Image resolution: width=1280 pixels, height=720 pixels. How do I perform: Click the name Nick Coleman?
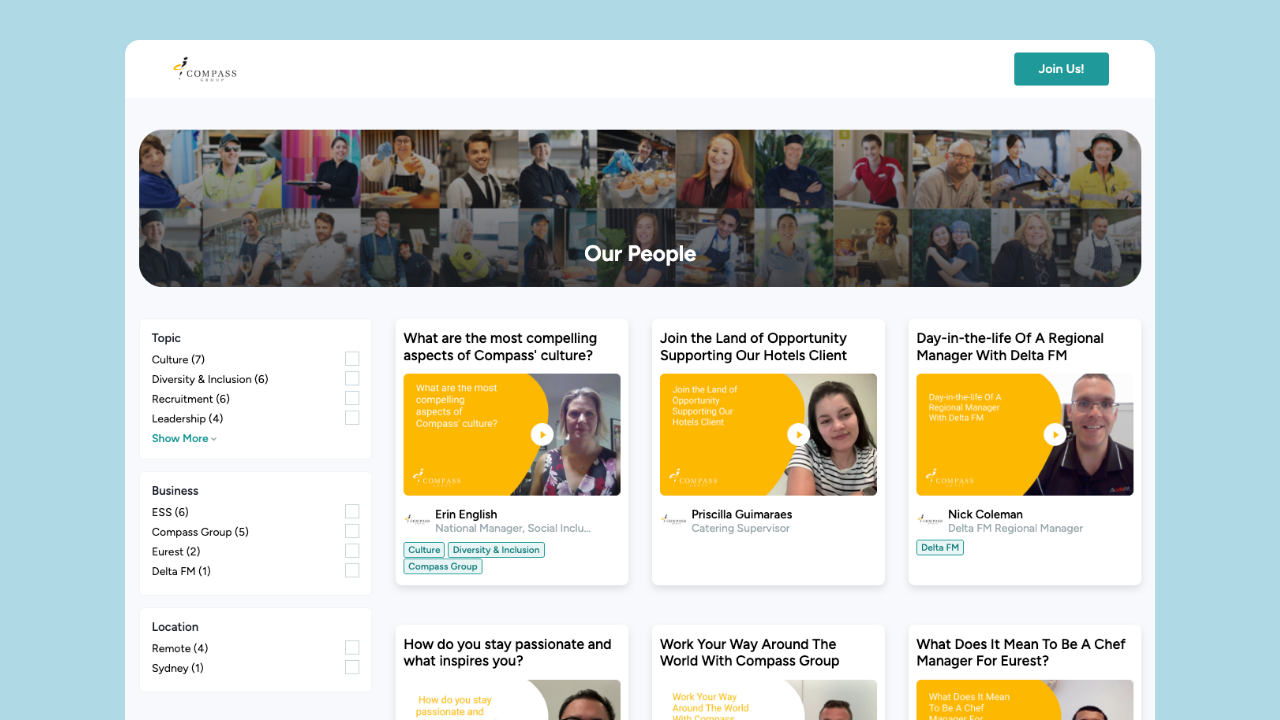tap(985, 515)
